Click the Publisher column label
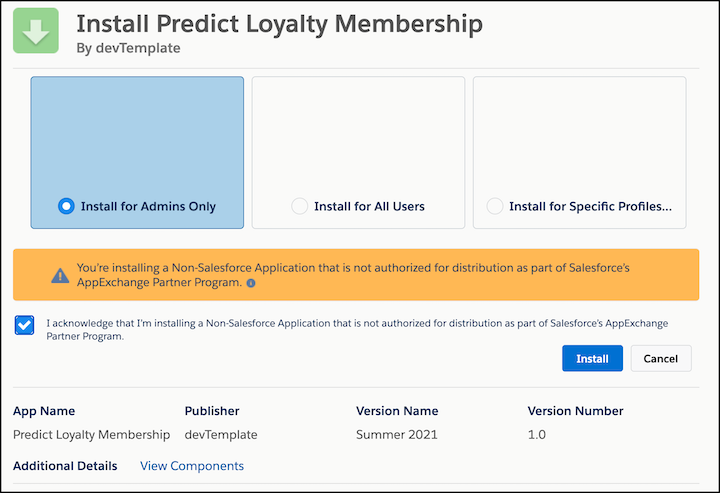This screenshot has height=493, width=720. (x=212, y=411)
